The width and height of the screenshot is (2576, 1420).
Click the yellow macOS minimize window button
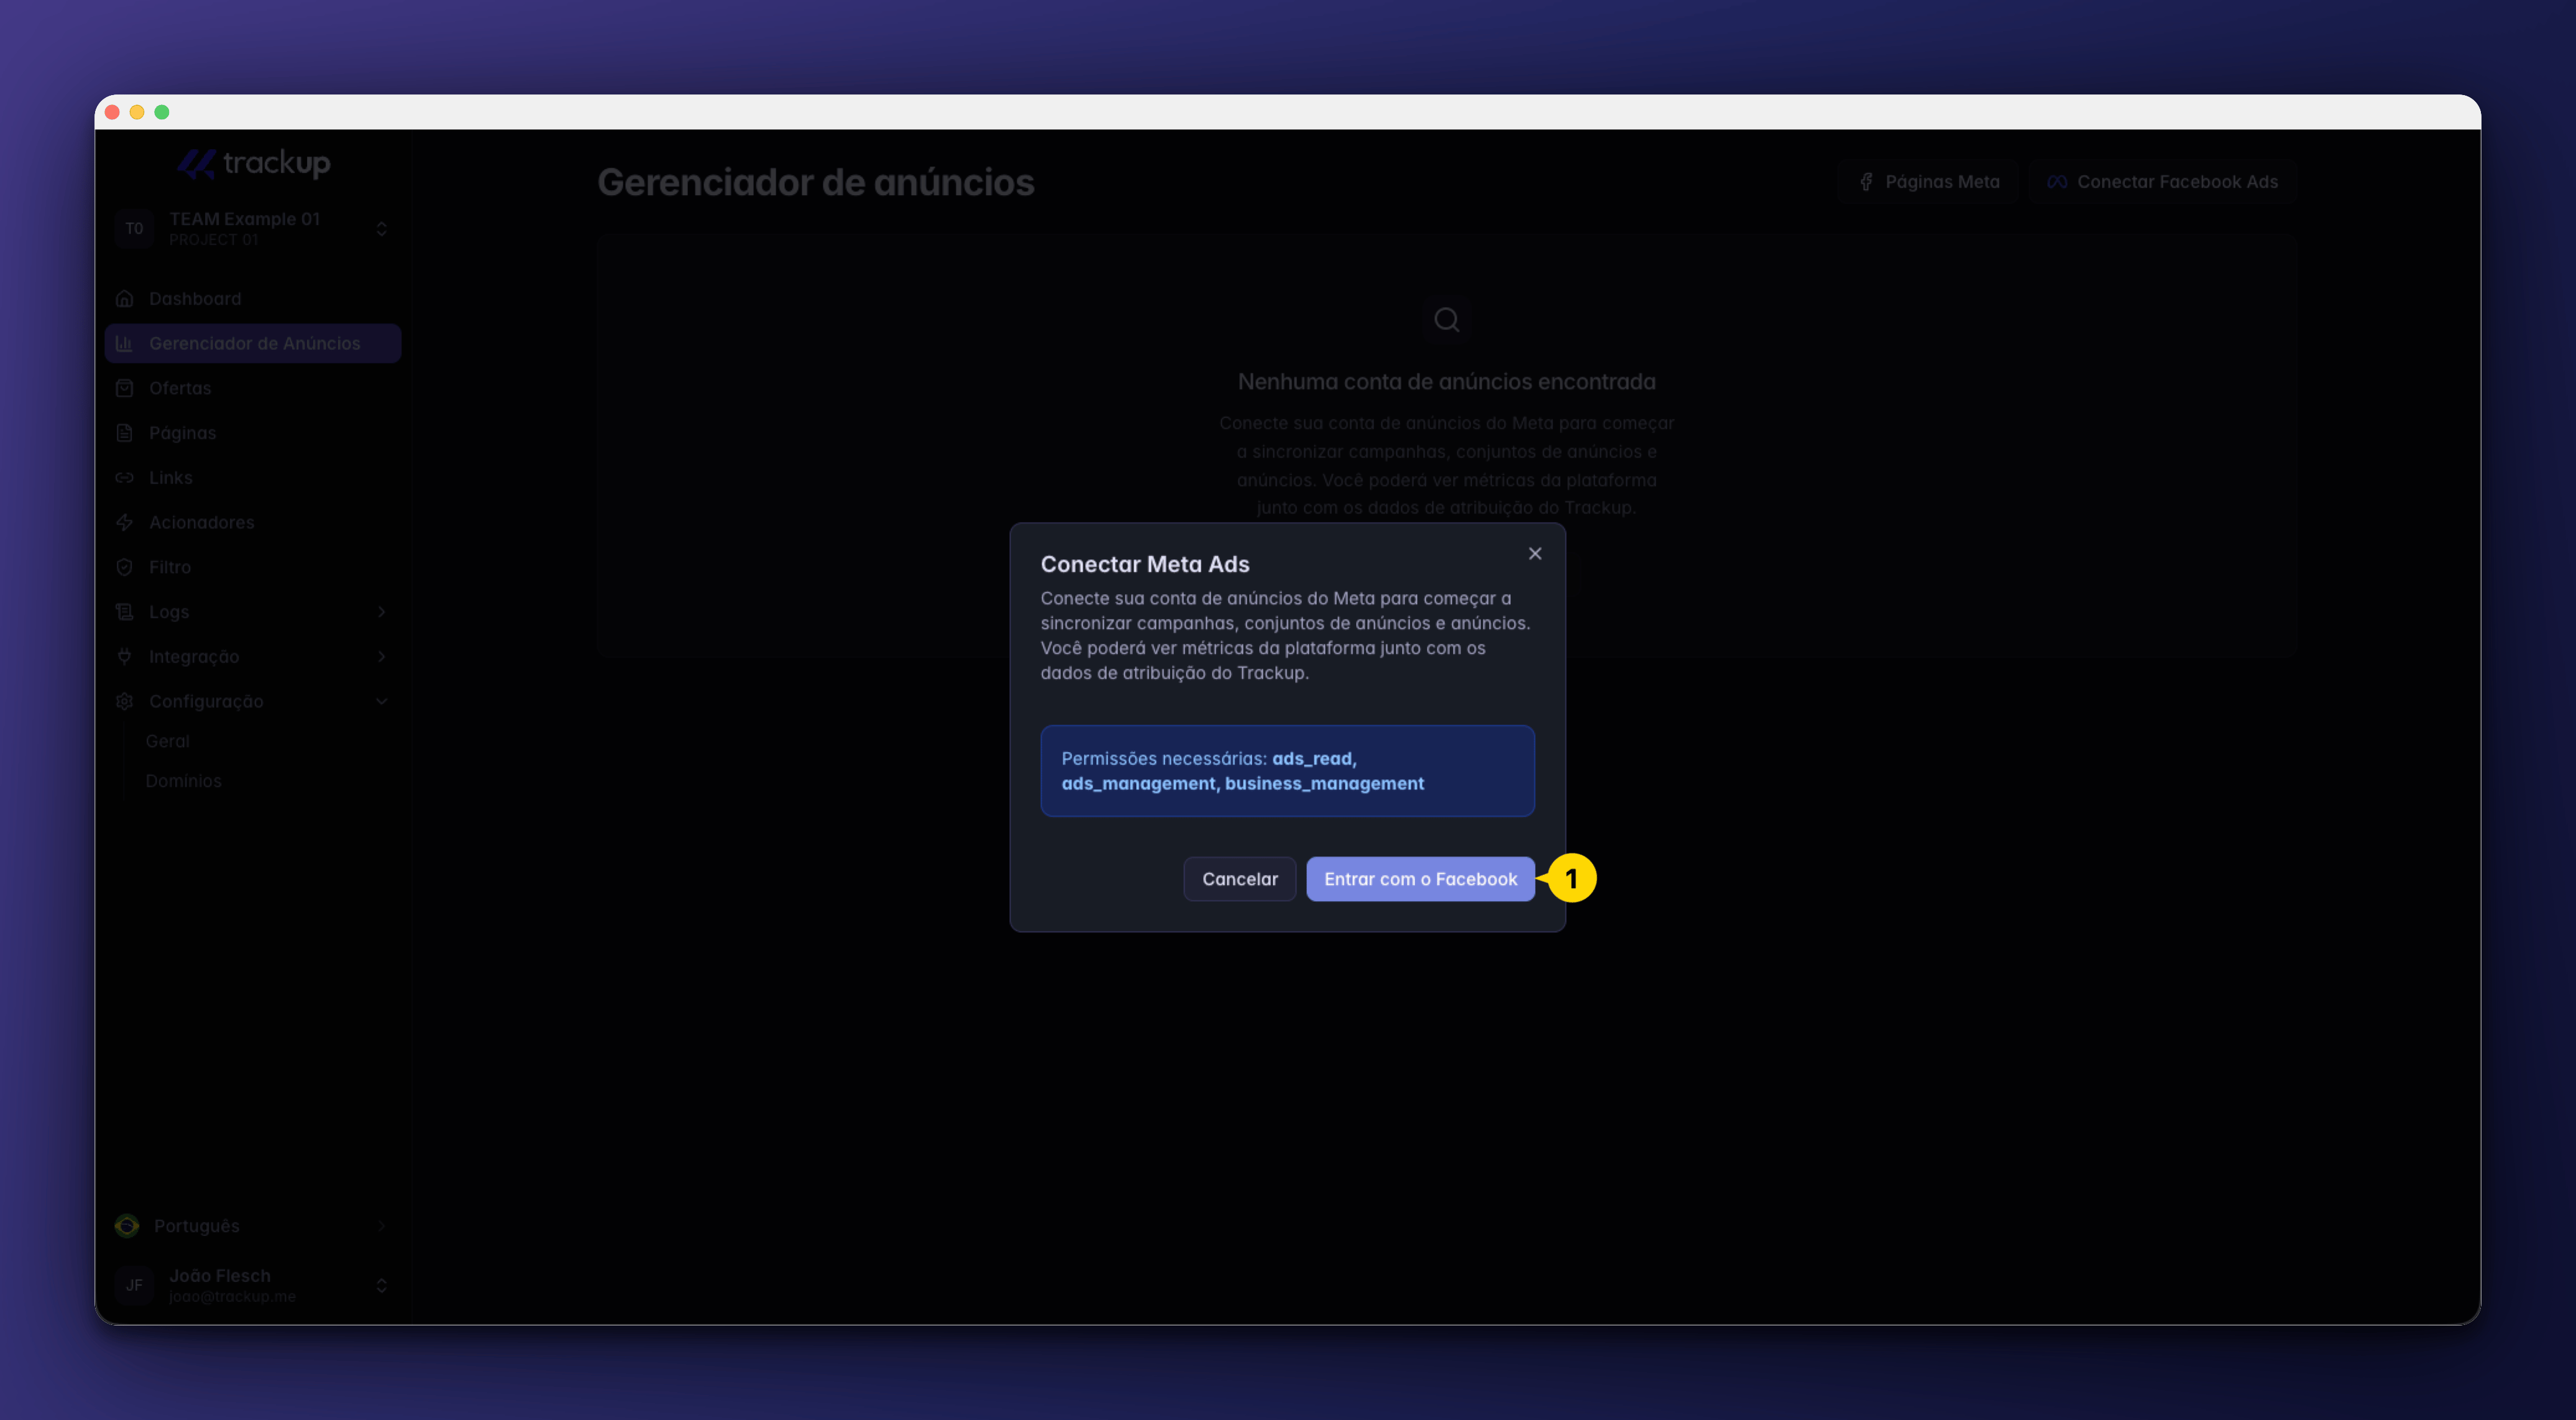click(137, 112)
